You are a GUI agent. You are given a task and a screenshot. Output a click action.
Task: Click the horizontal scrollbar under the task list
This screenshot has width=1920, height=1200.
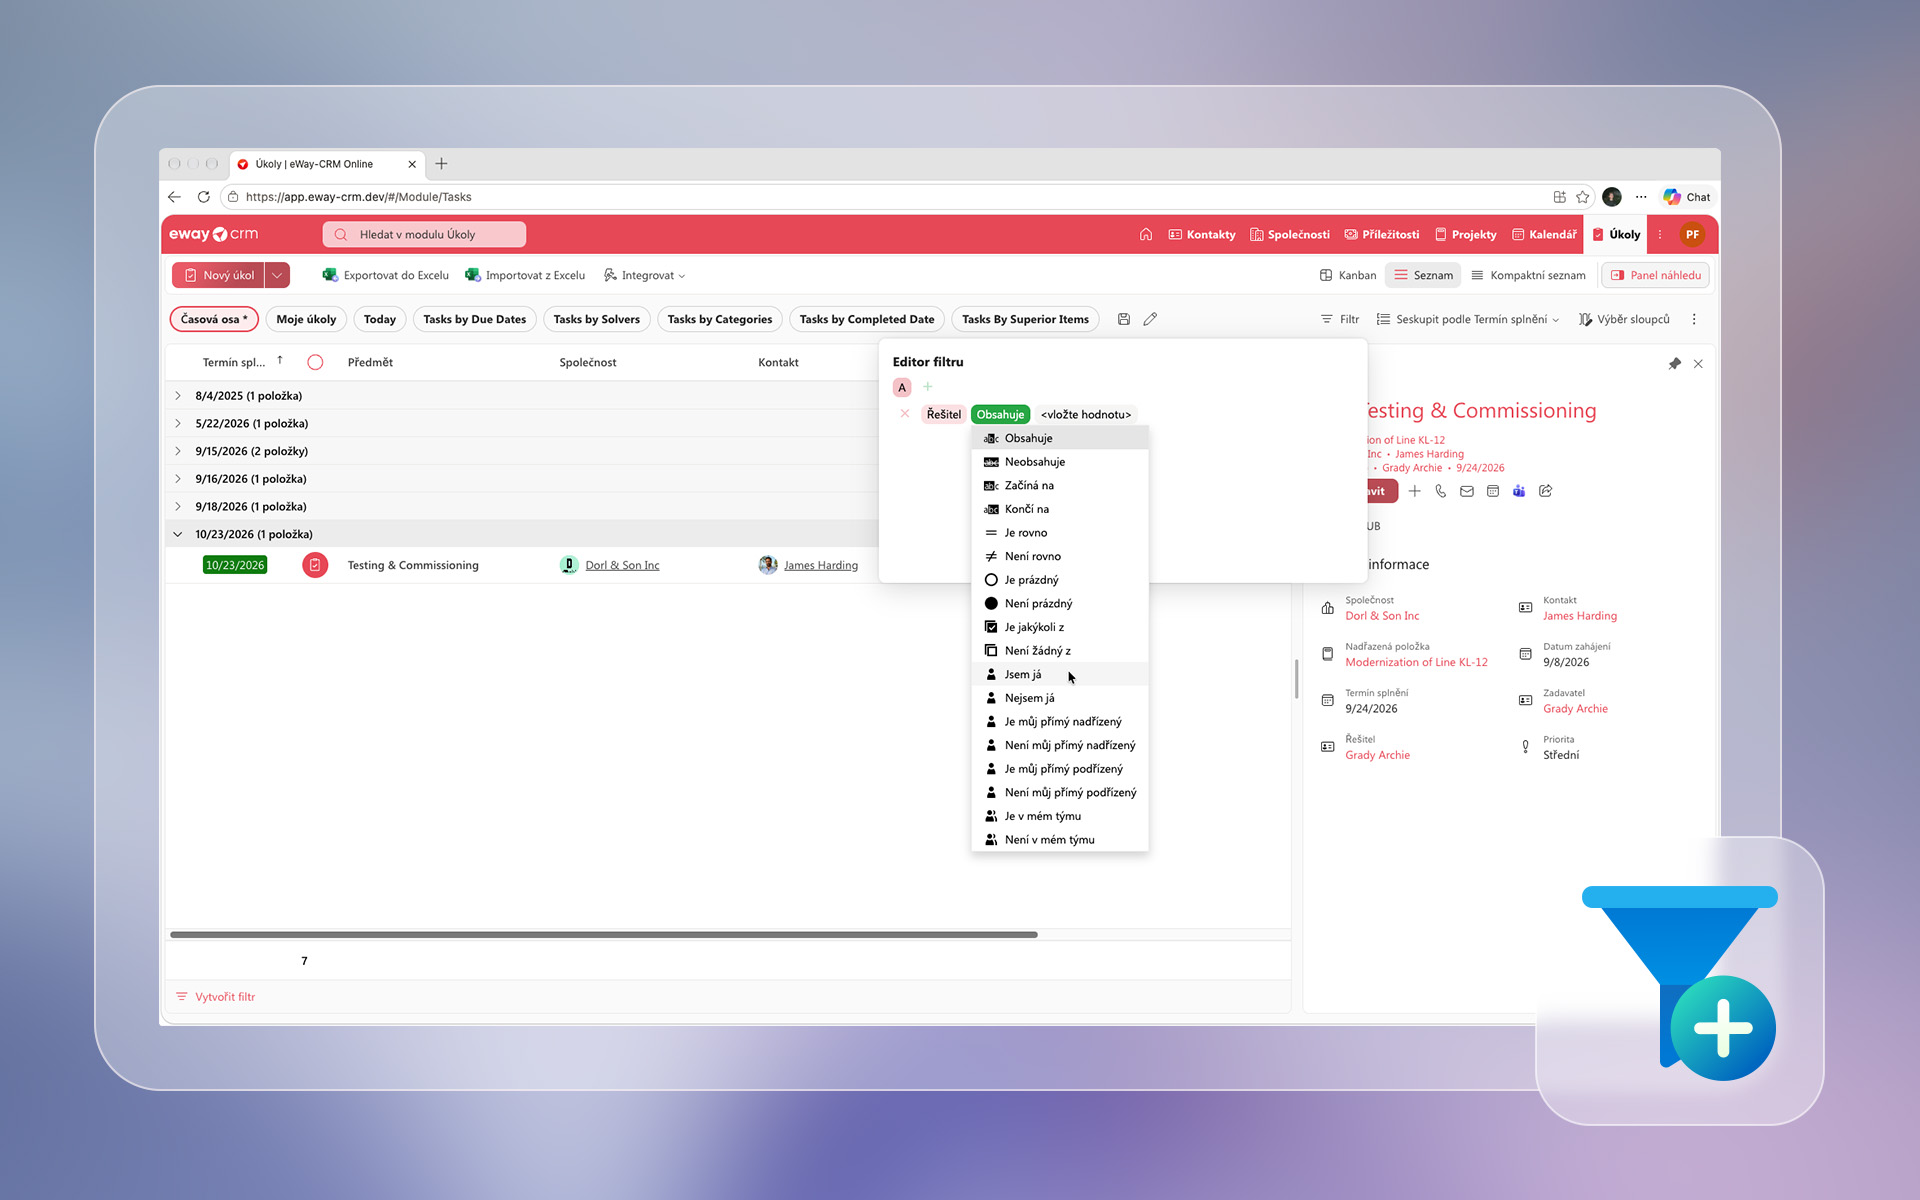(x=603, y=934)
